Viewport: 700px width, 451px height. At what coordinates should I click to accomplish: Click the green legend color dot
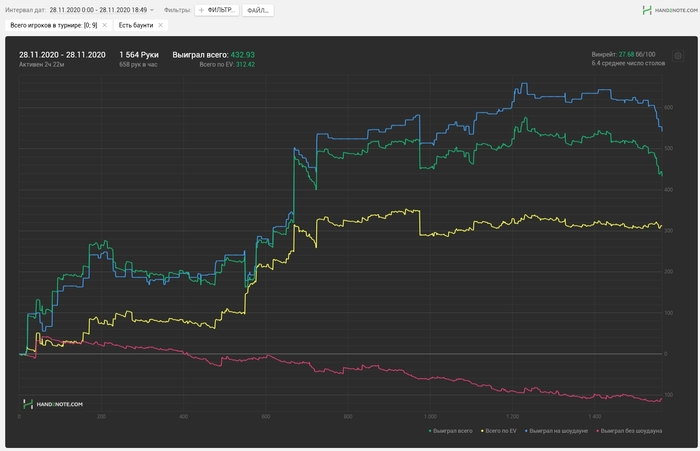click(430, 430)
